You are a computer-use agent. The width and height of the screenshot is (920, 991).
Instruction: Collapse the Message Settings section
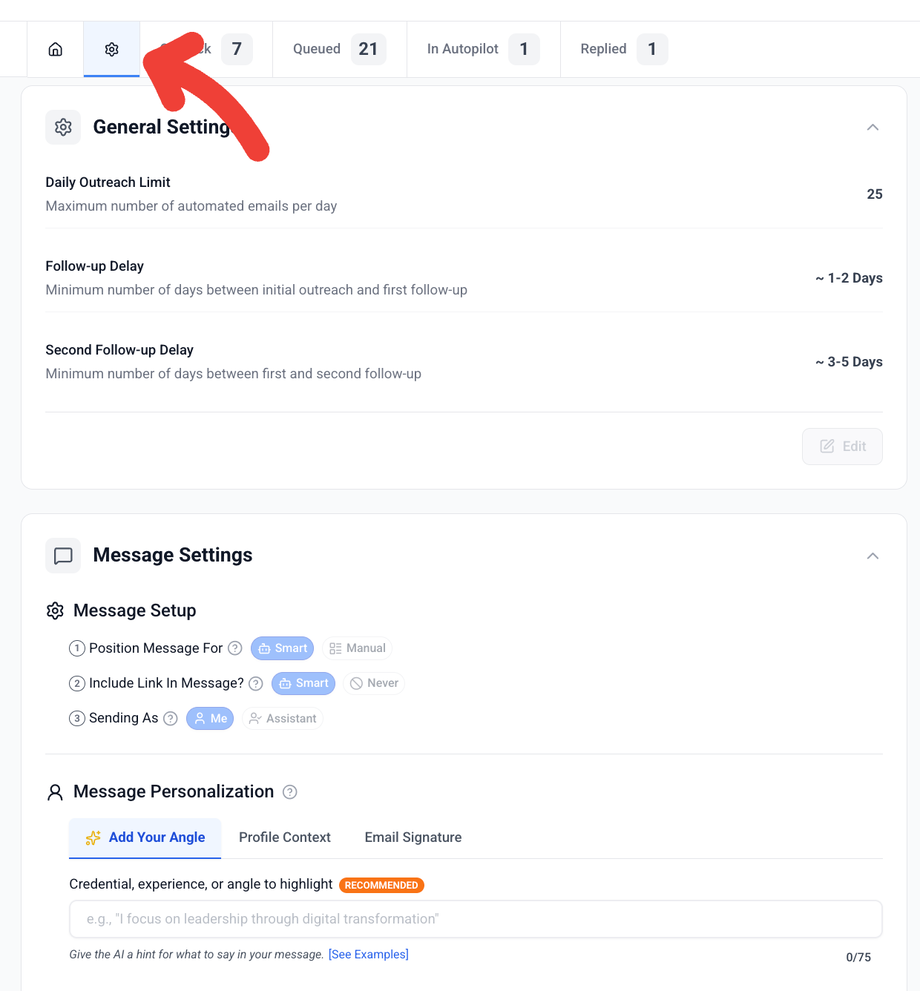(x=872, y=556)
